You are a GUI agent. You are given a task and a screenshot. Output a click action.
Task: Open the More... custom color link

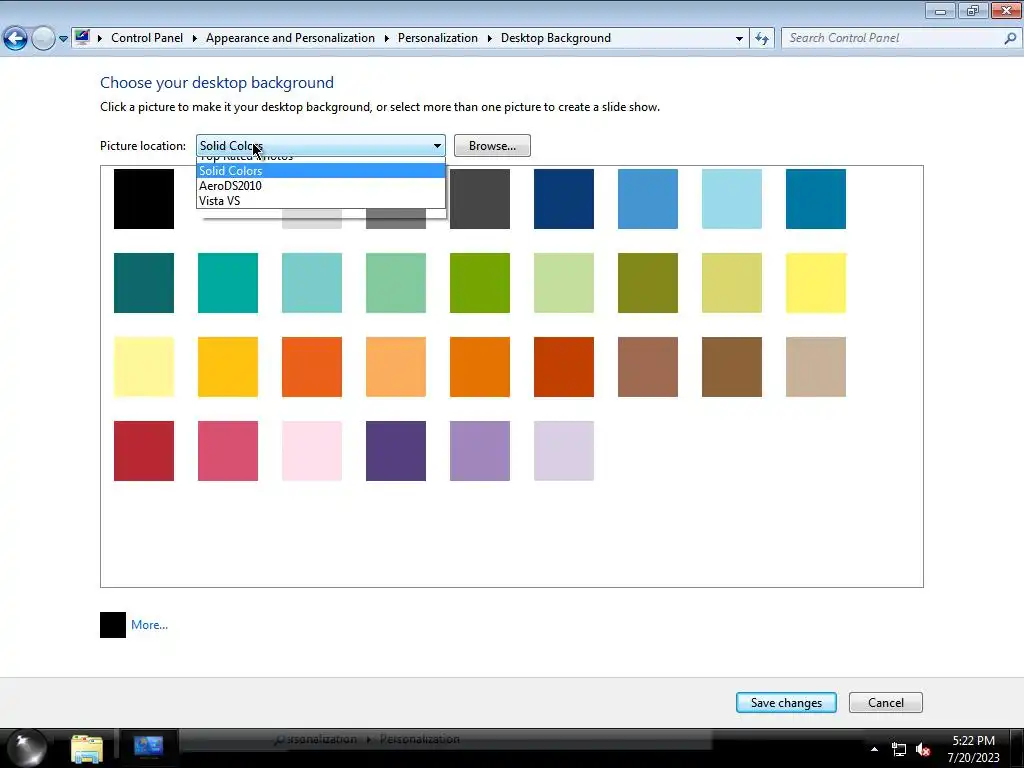point(149,625)
